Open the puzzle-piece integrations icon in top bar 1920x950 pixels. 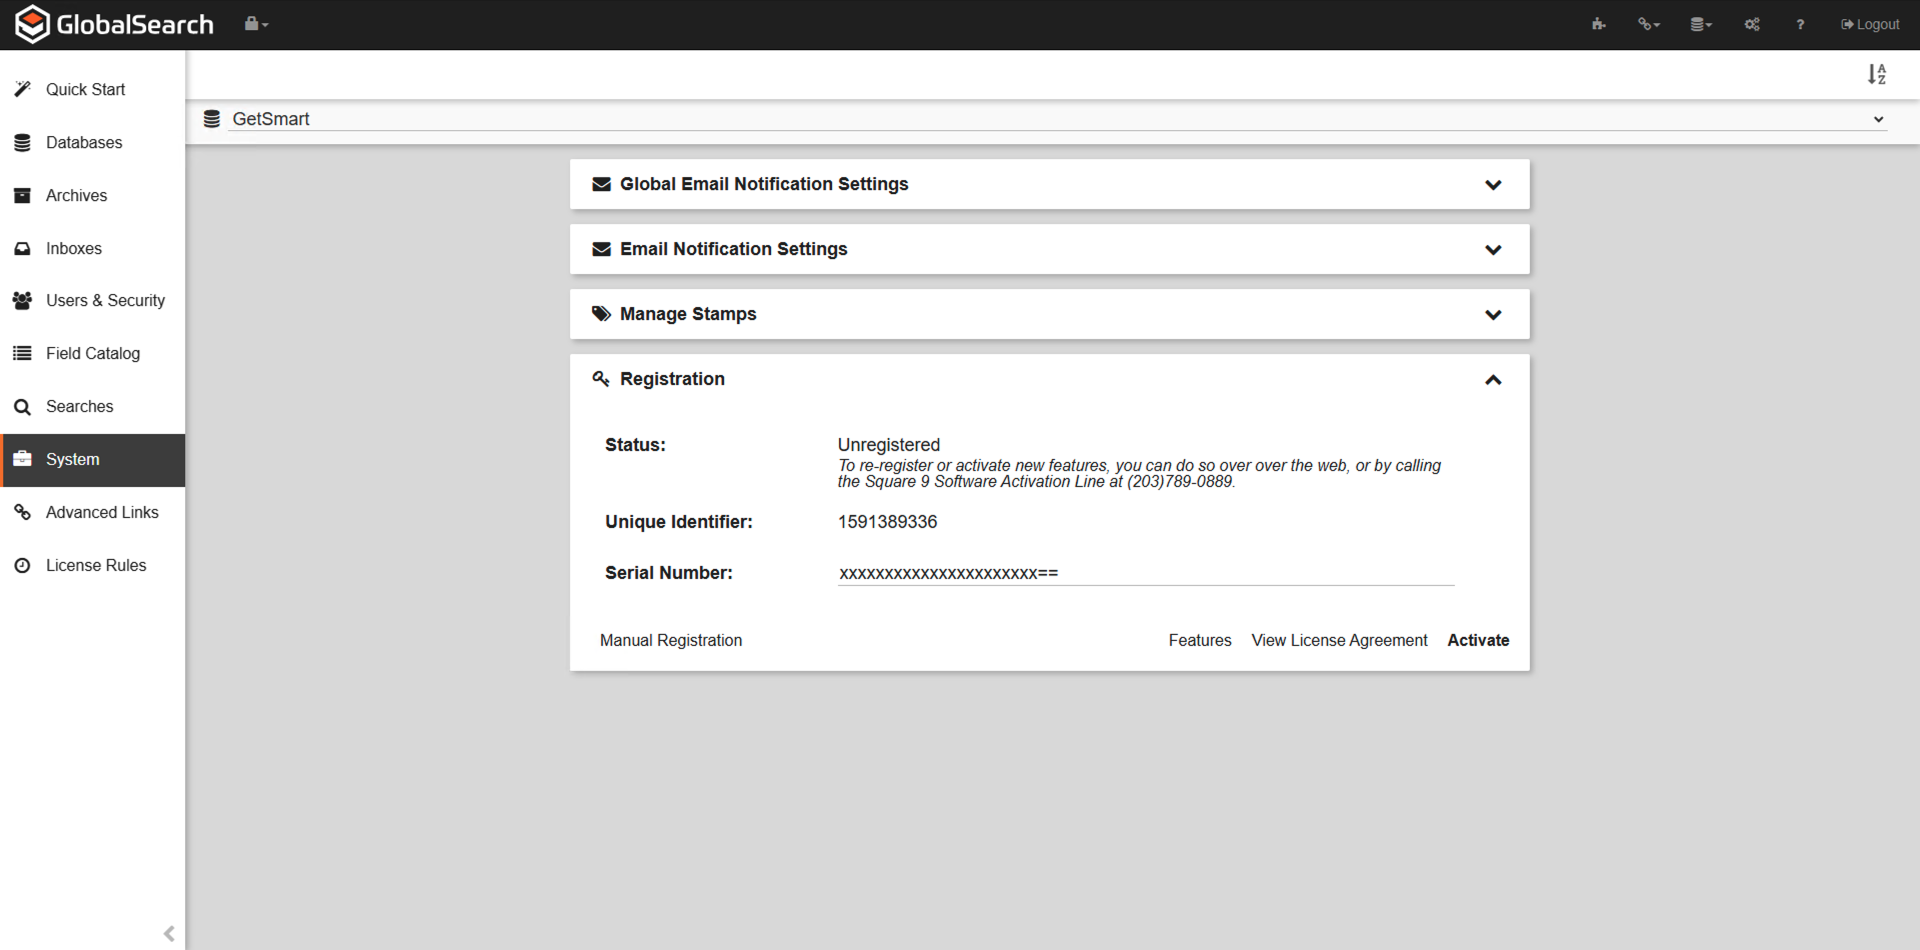pyautogui.click(x=1597, y=23)
